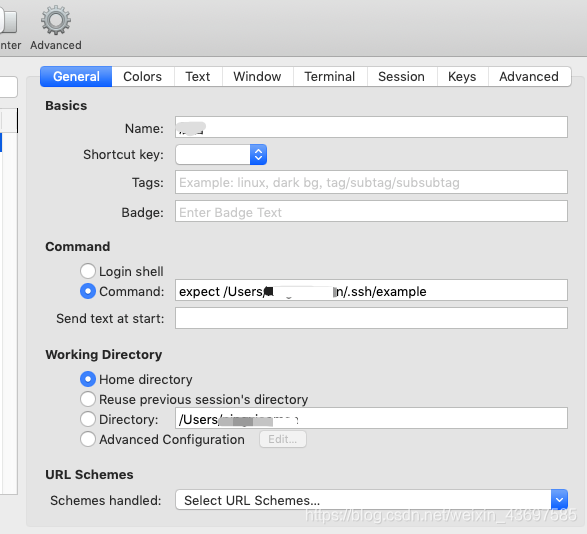Open the Select URL Schemes dropdown

[371, 500]
